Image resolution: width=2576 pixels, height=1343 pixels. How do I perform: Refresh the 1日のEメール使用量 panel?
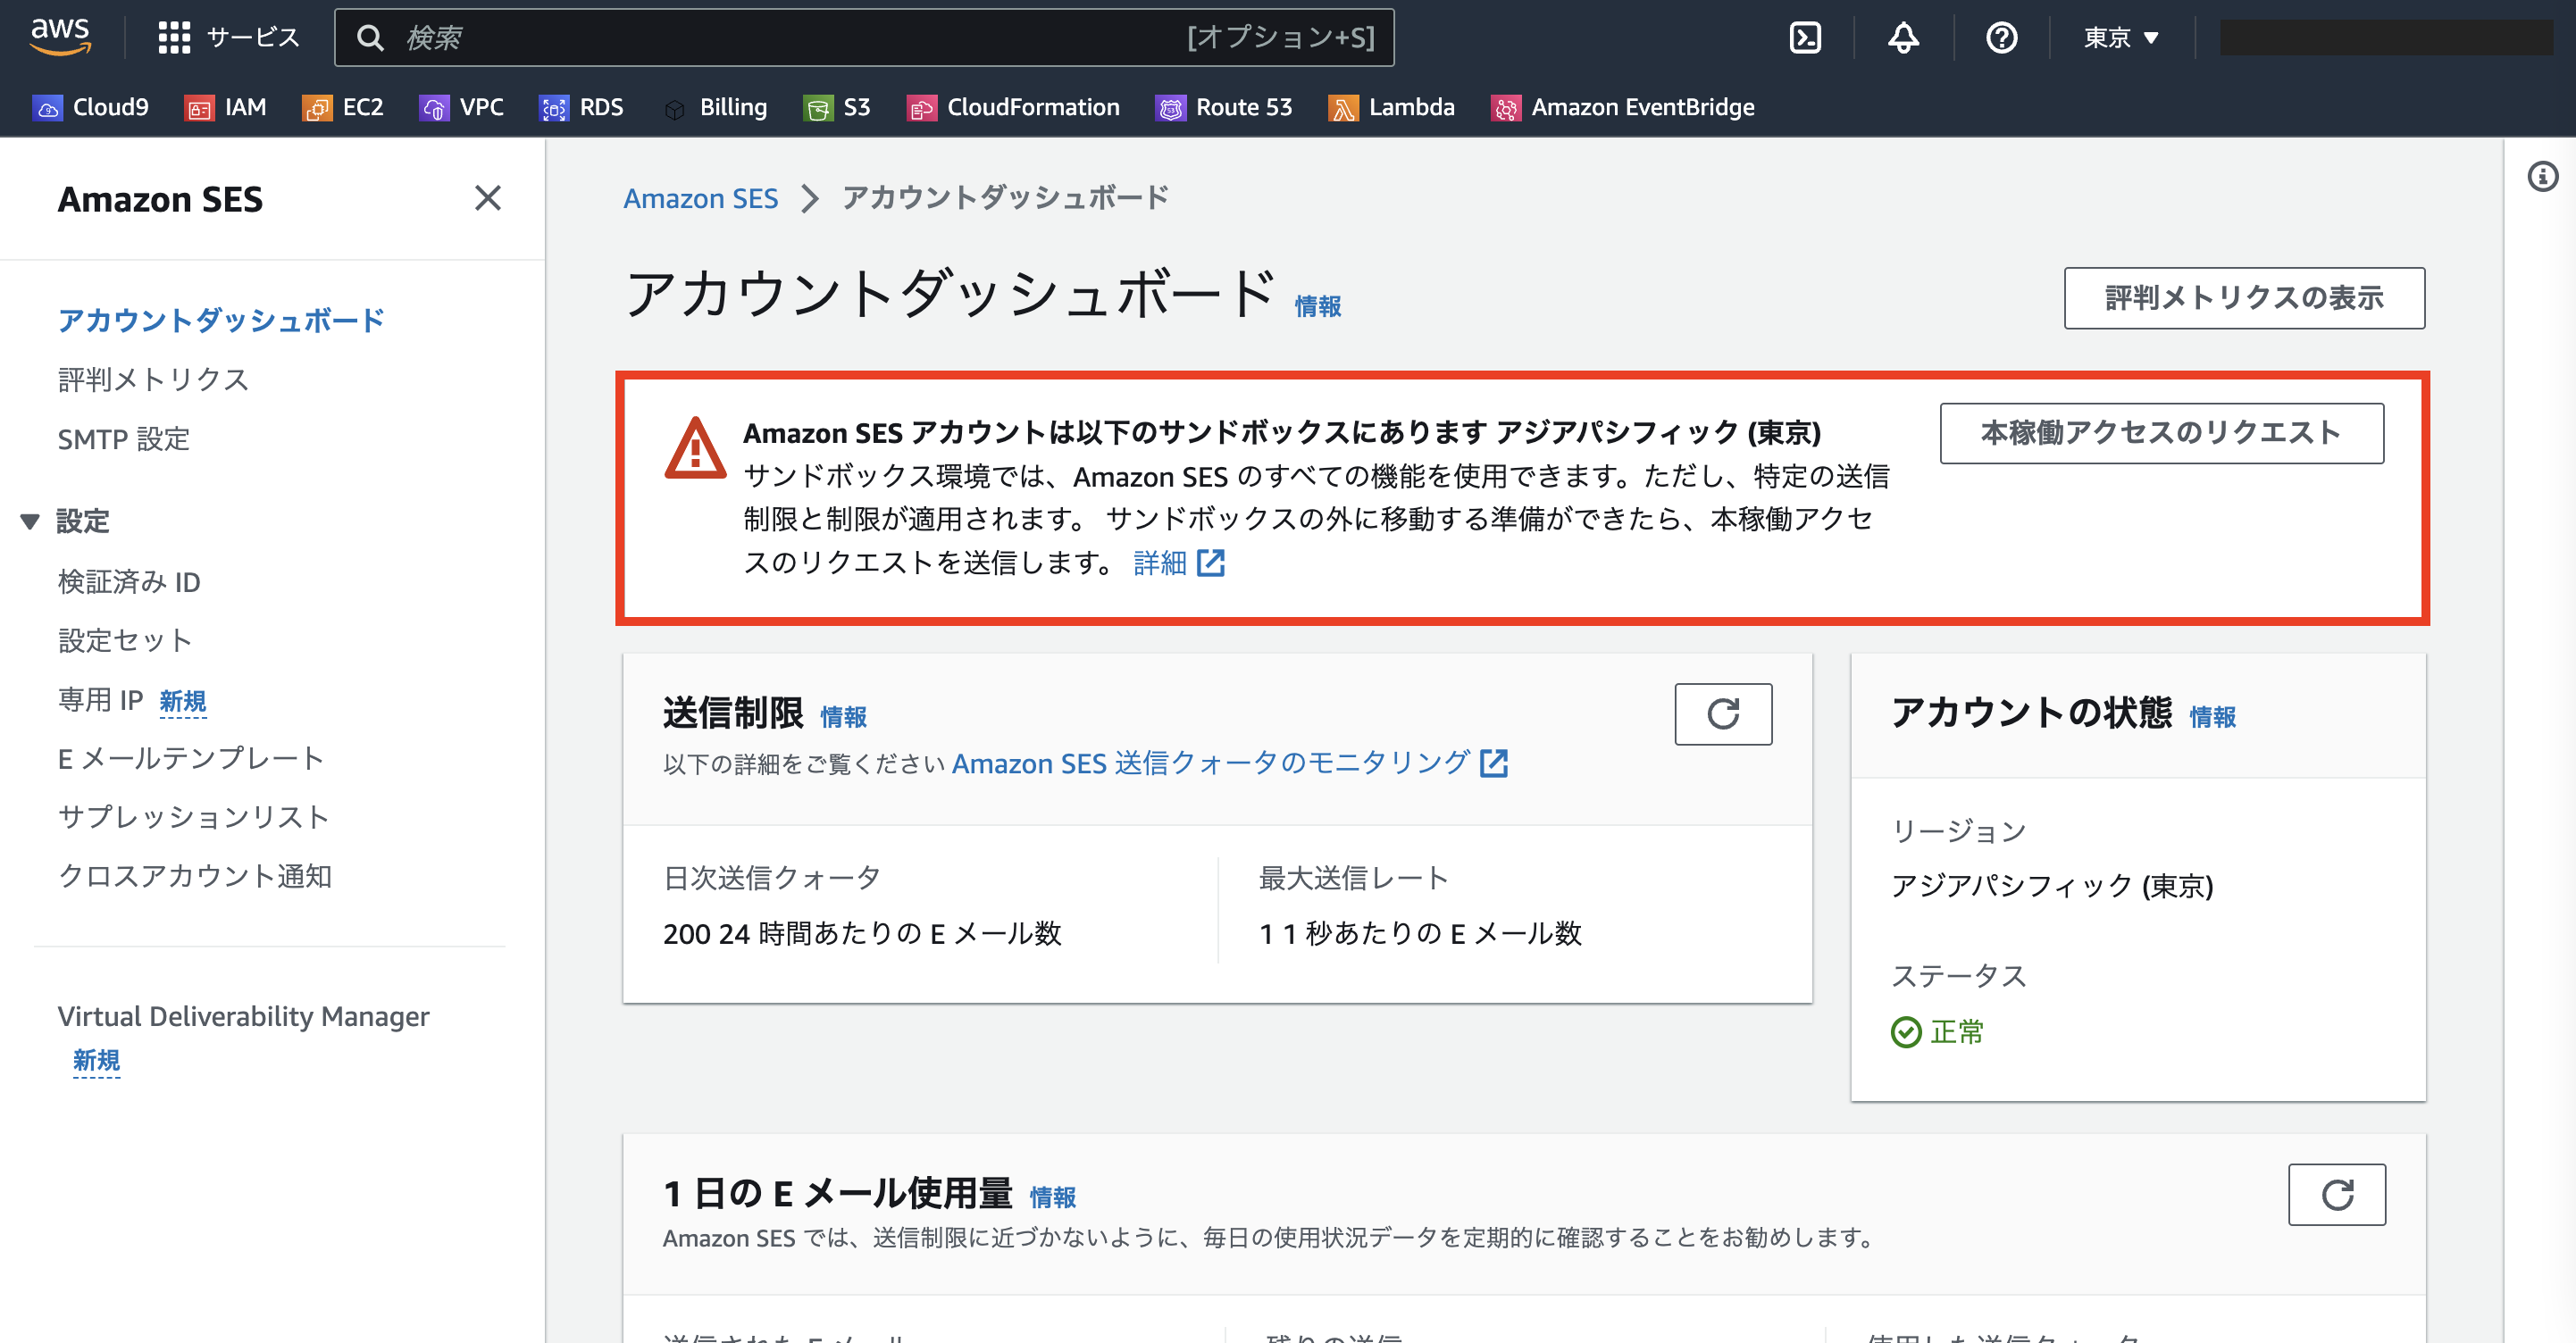click(2336, 1194)
